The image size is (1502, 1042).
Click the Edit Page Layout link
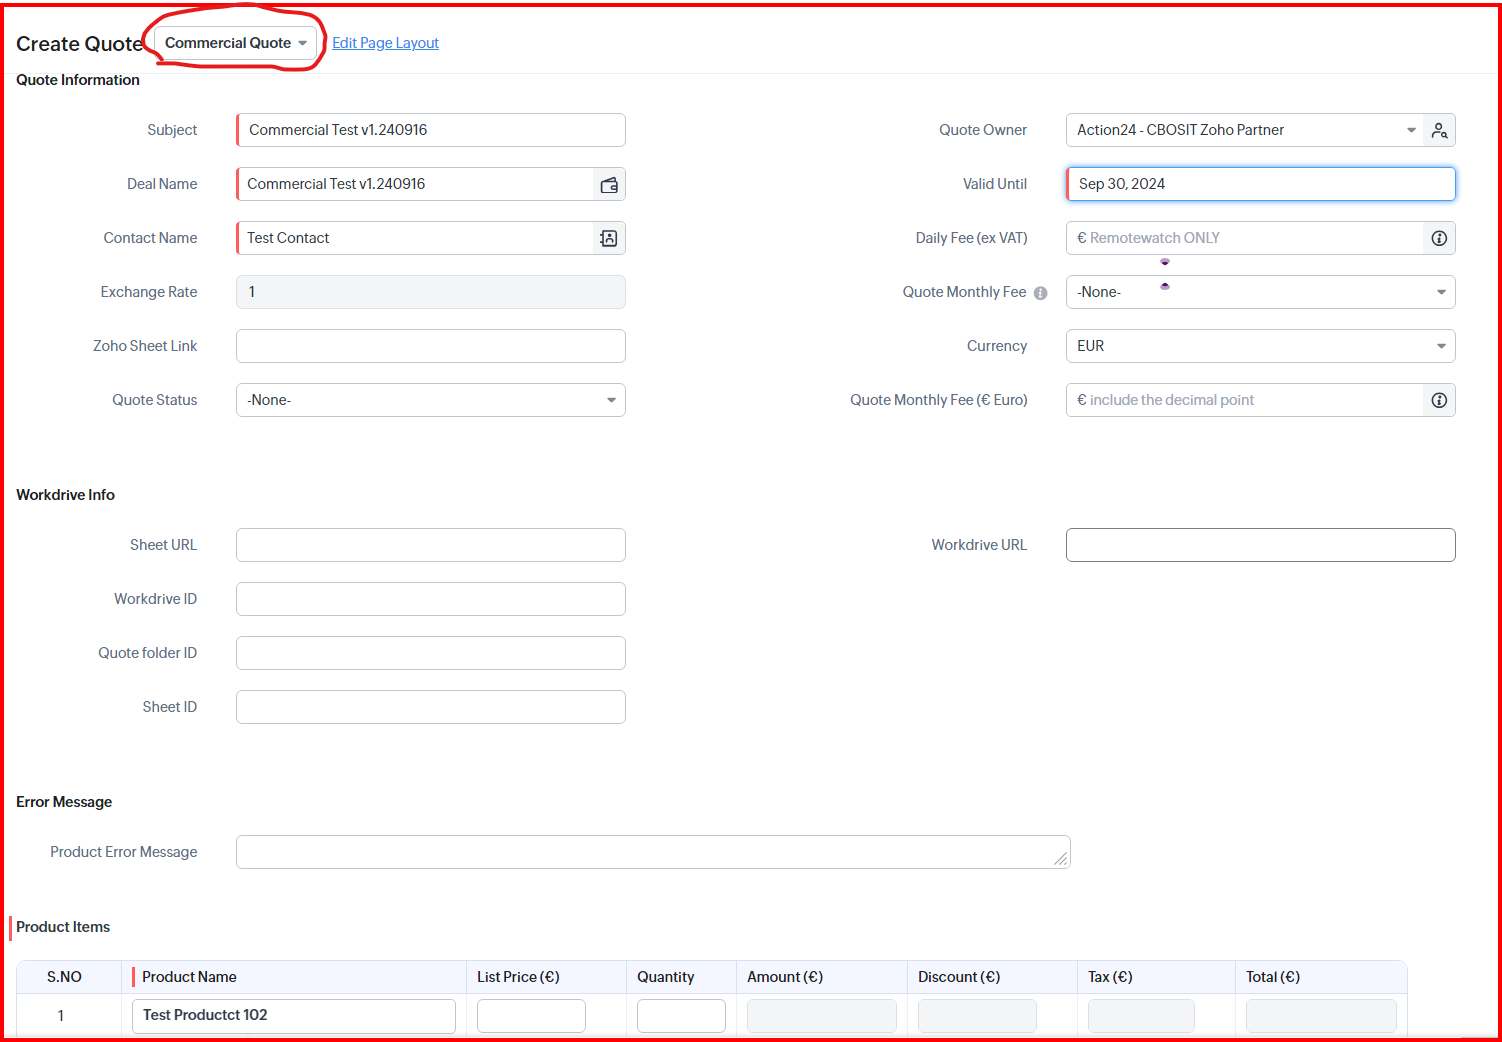pos(385,43)
